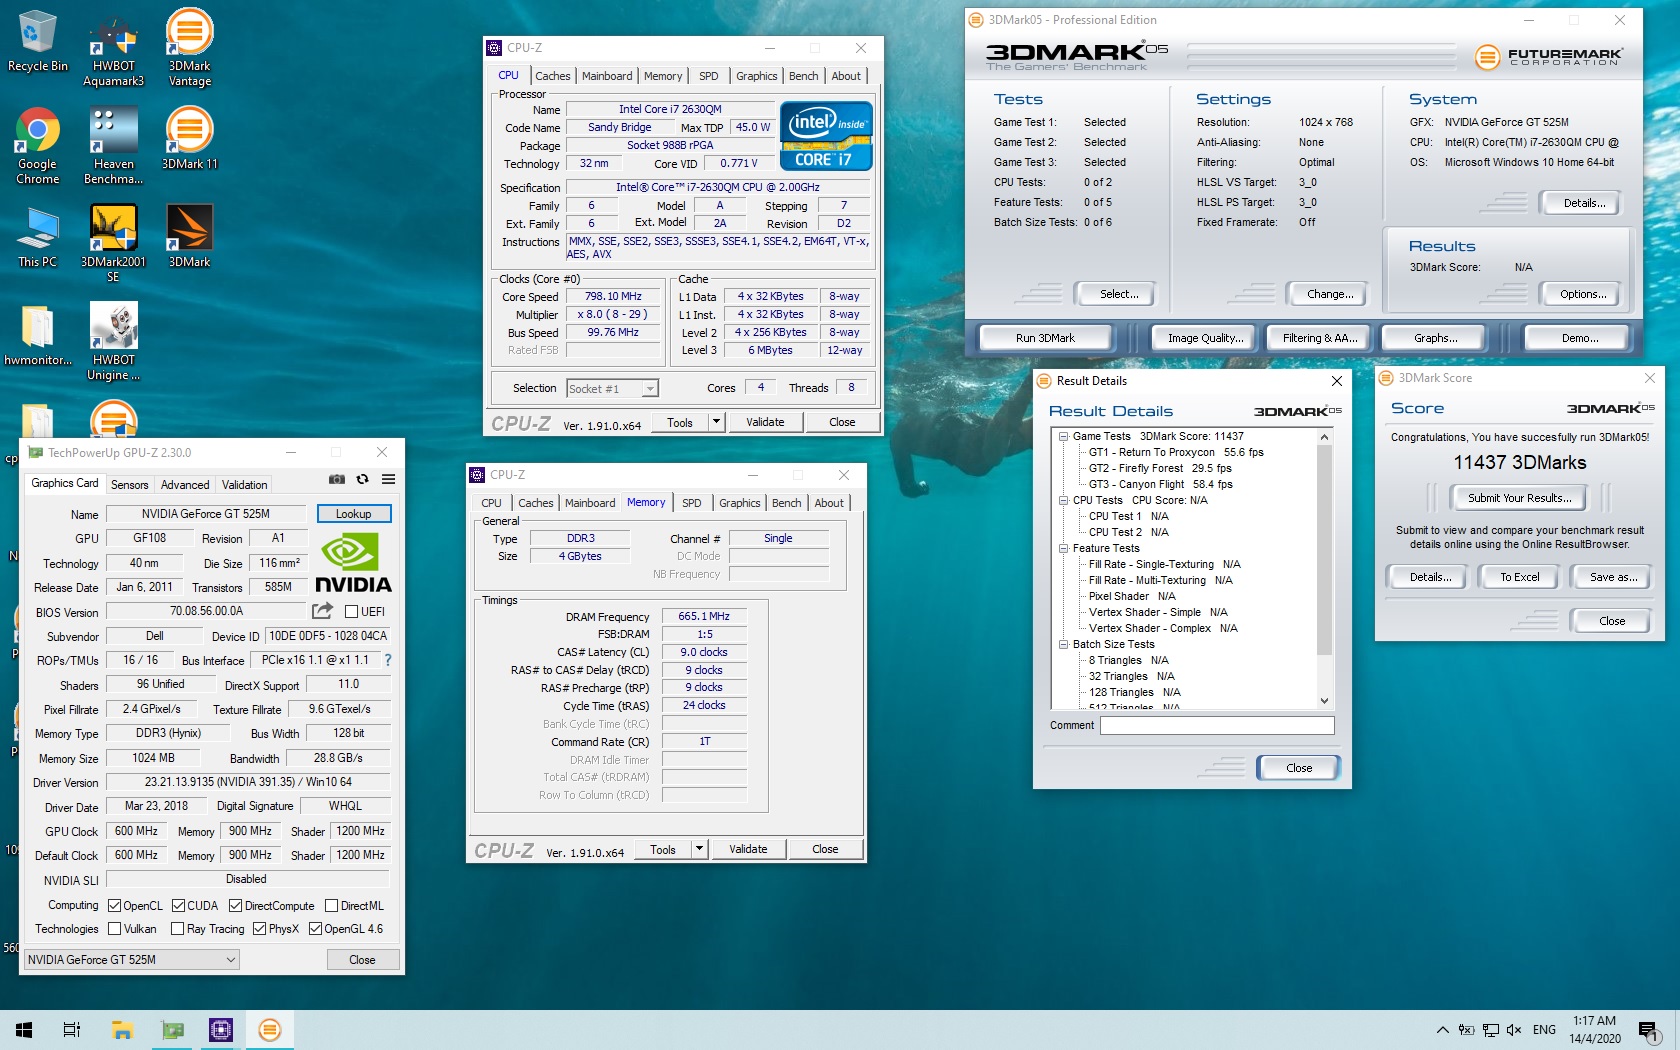Switch to Graphics tab in top CPU-Z window
The height and width of the screenshot is (1050, 1680).
(x=756, y=76)
